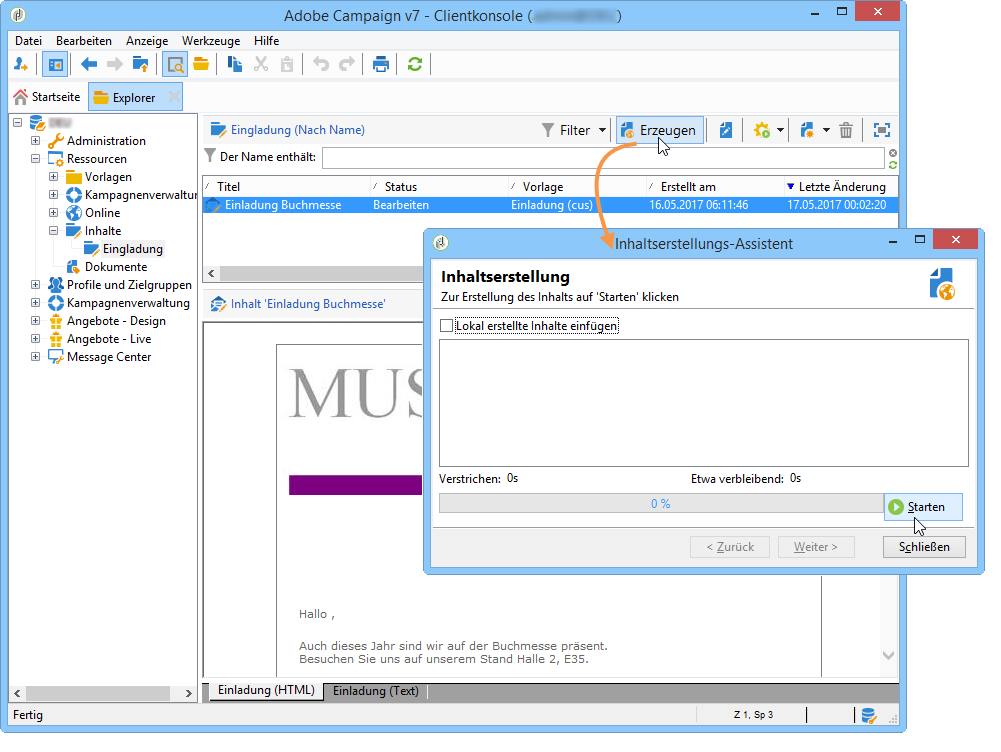Viewport: 1001px width, 752px height.
Task: Click the wizard content globe icon
Action: point(942,284)
